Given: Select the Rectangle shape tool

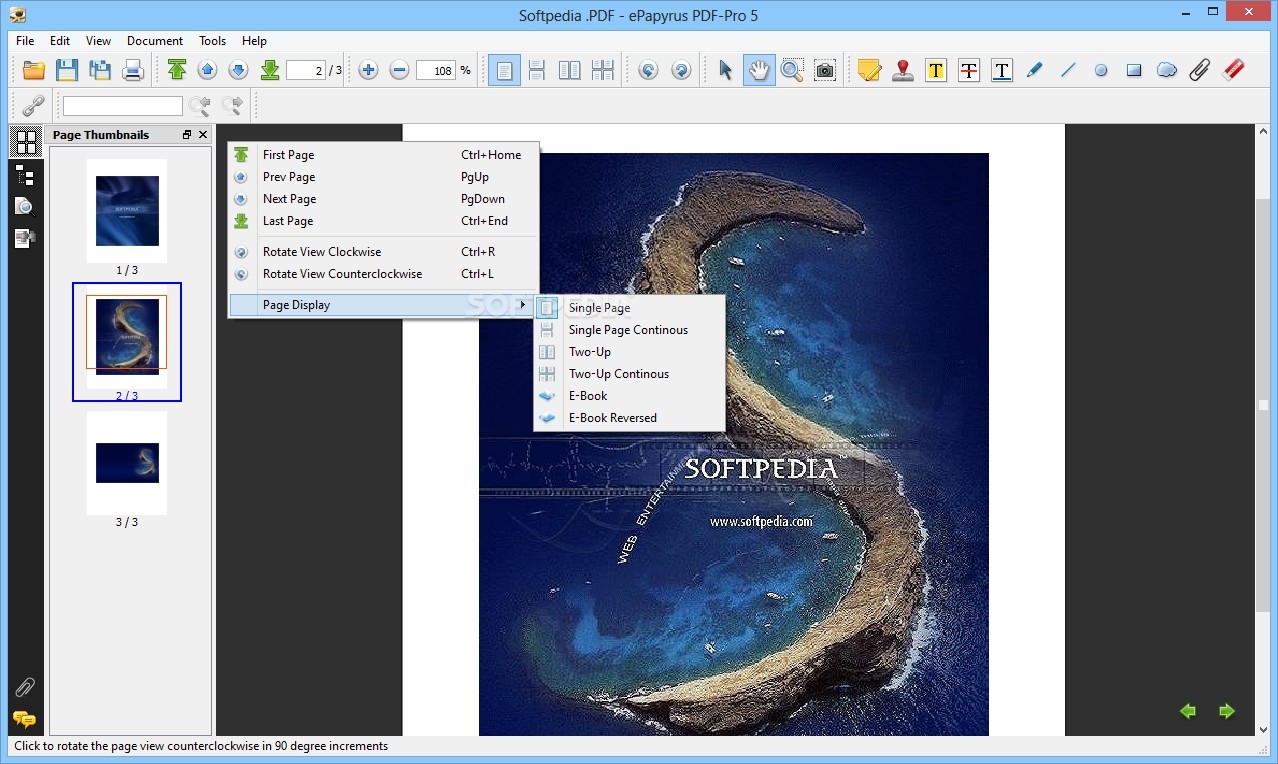Looking at the screenshot, I should 1134,70.
